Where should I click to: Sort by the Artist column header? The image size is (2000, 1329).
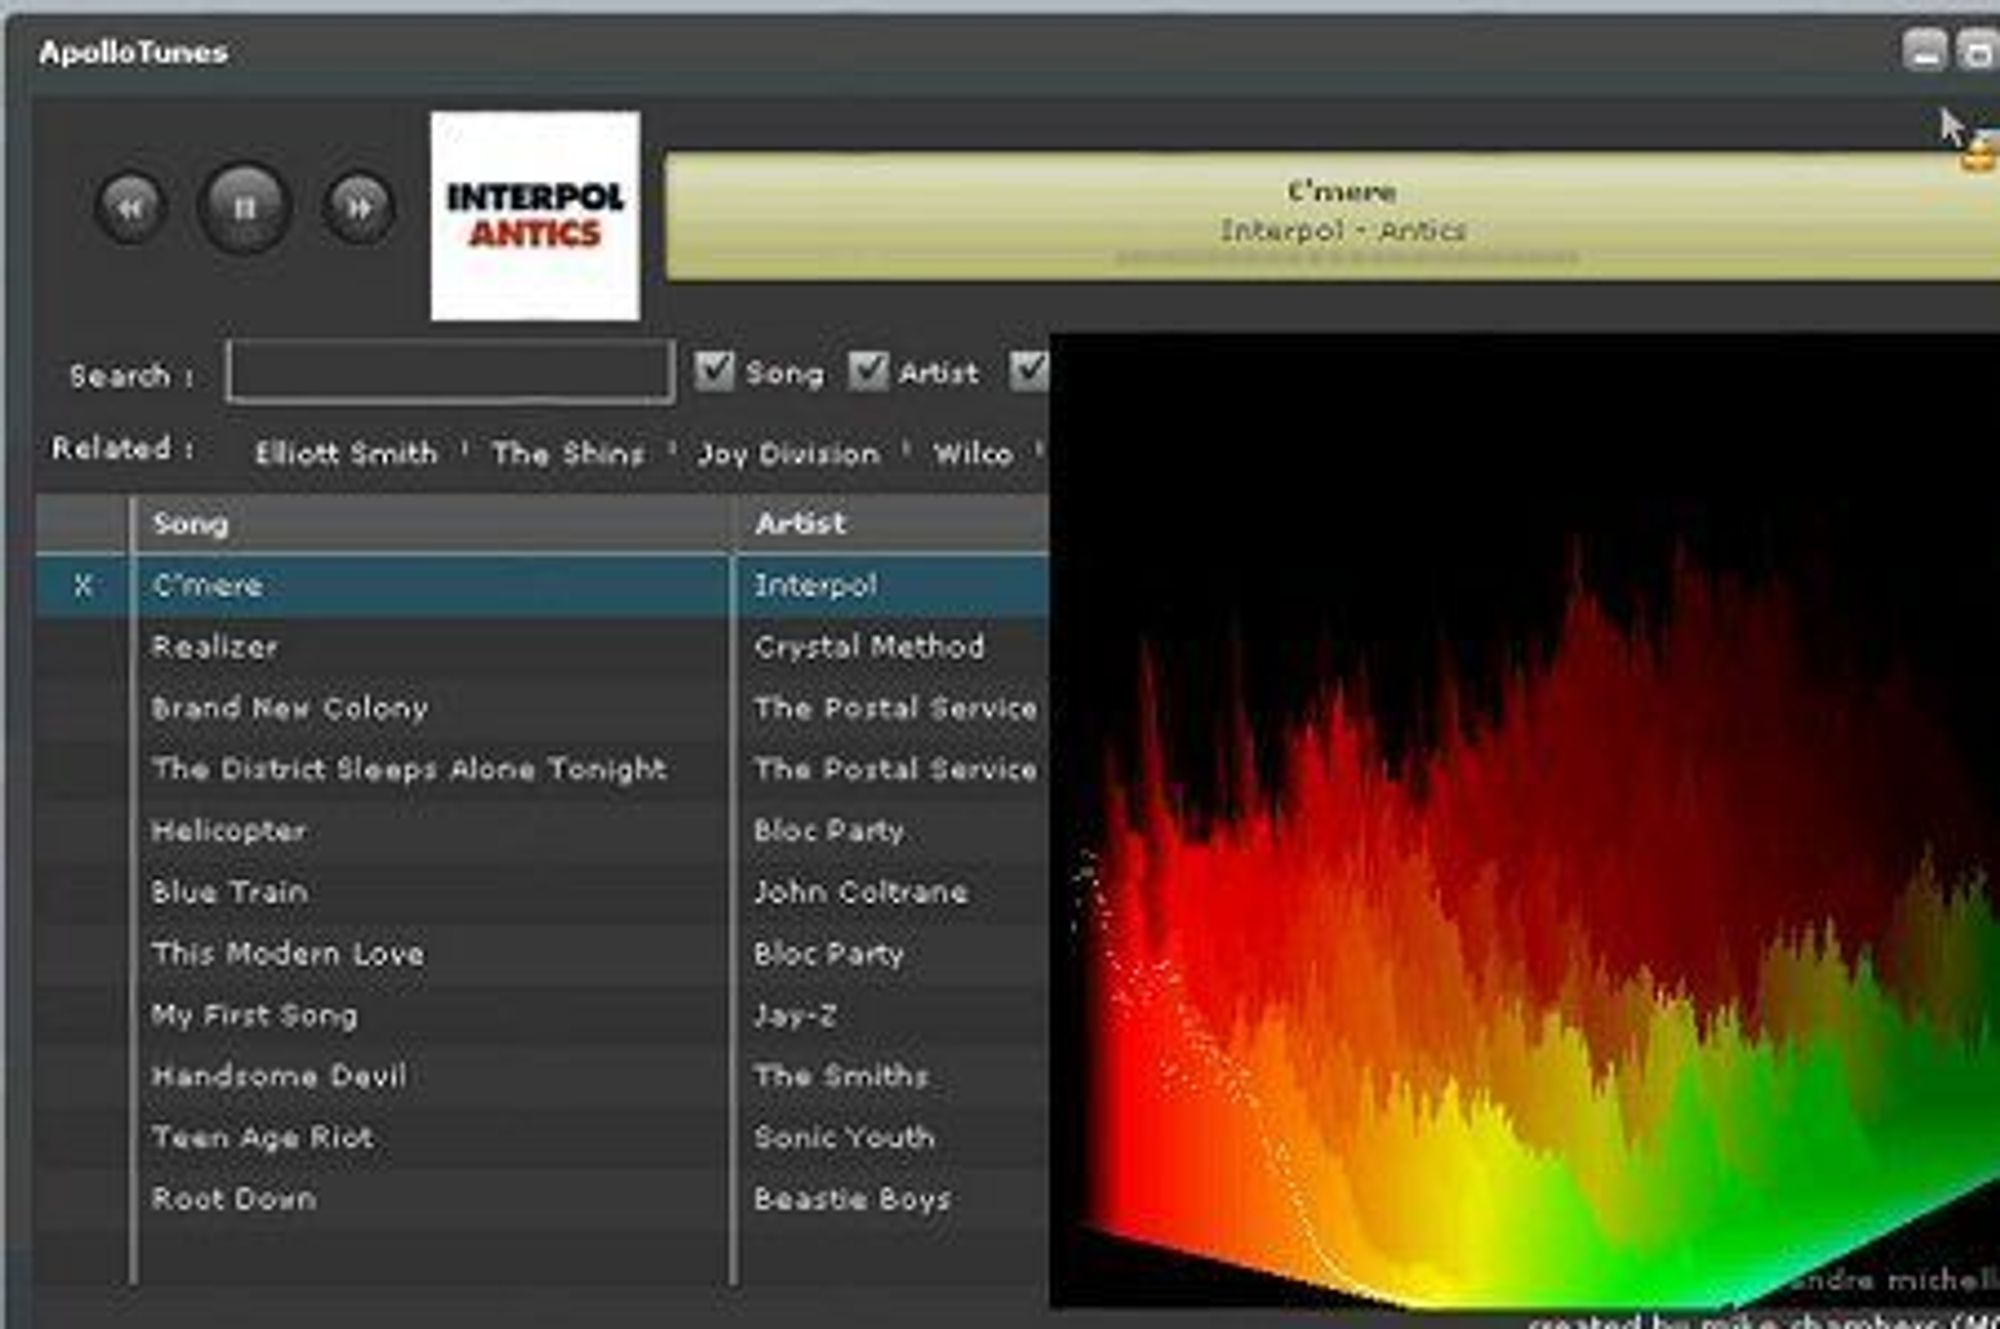pyautogui.click(x=893, y=523)
